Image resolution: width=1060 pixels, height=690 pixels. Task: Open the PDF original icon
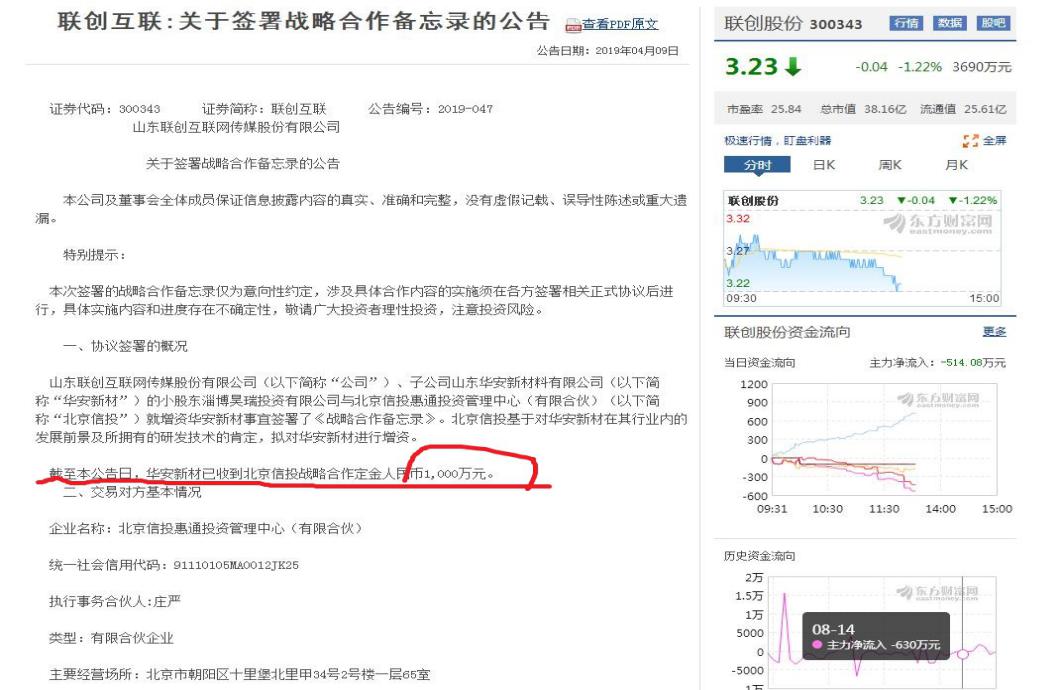pos(573,26)
